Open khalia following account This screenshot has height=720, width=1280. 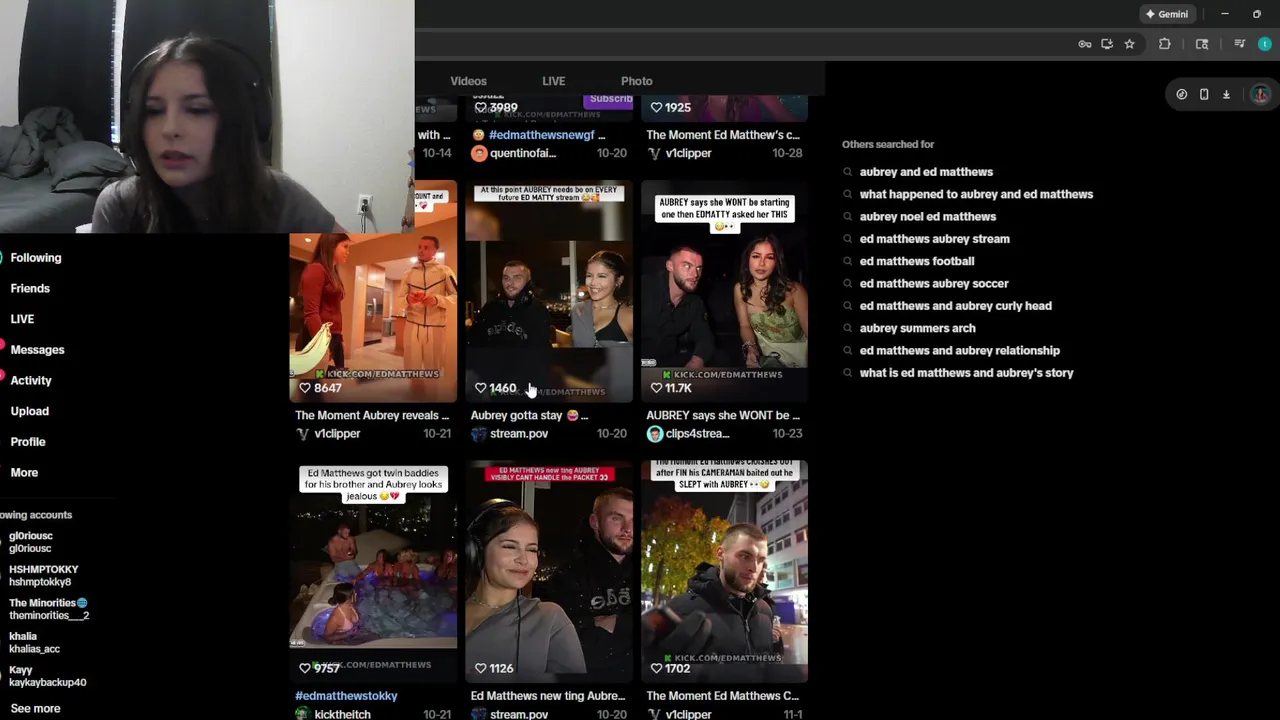click(34, 642)
